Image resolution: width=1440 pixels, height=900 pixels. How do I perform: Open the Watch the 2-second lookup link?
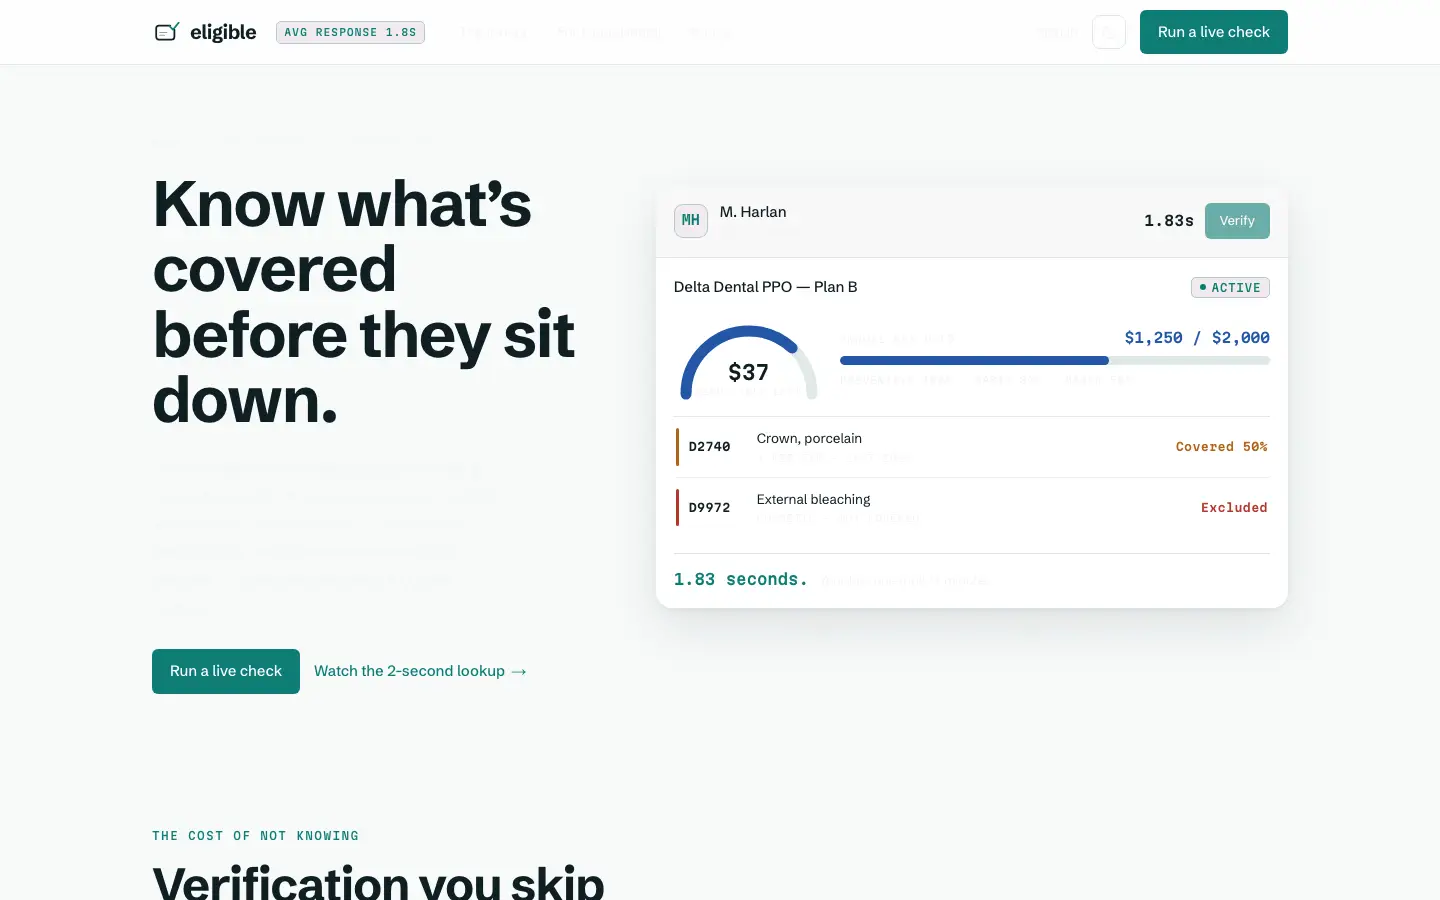click(420, 671)
